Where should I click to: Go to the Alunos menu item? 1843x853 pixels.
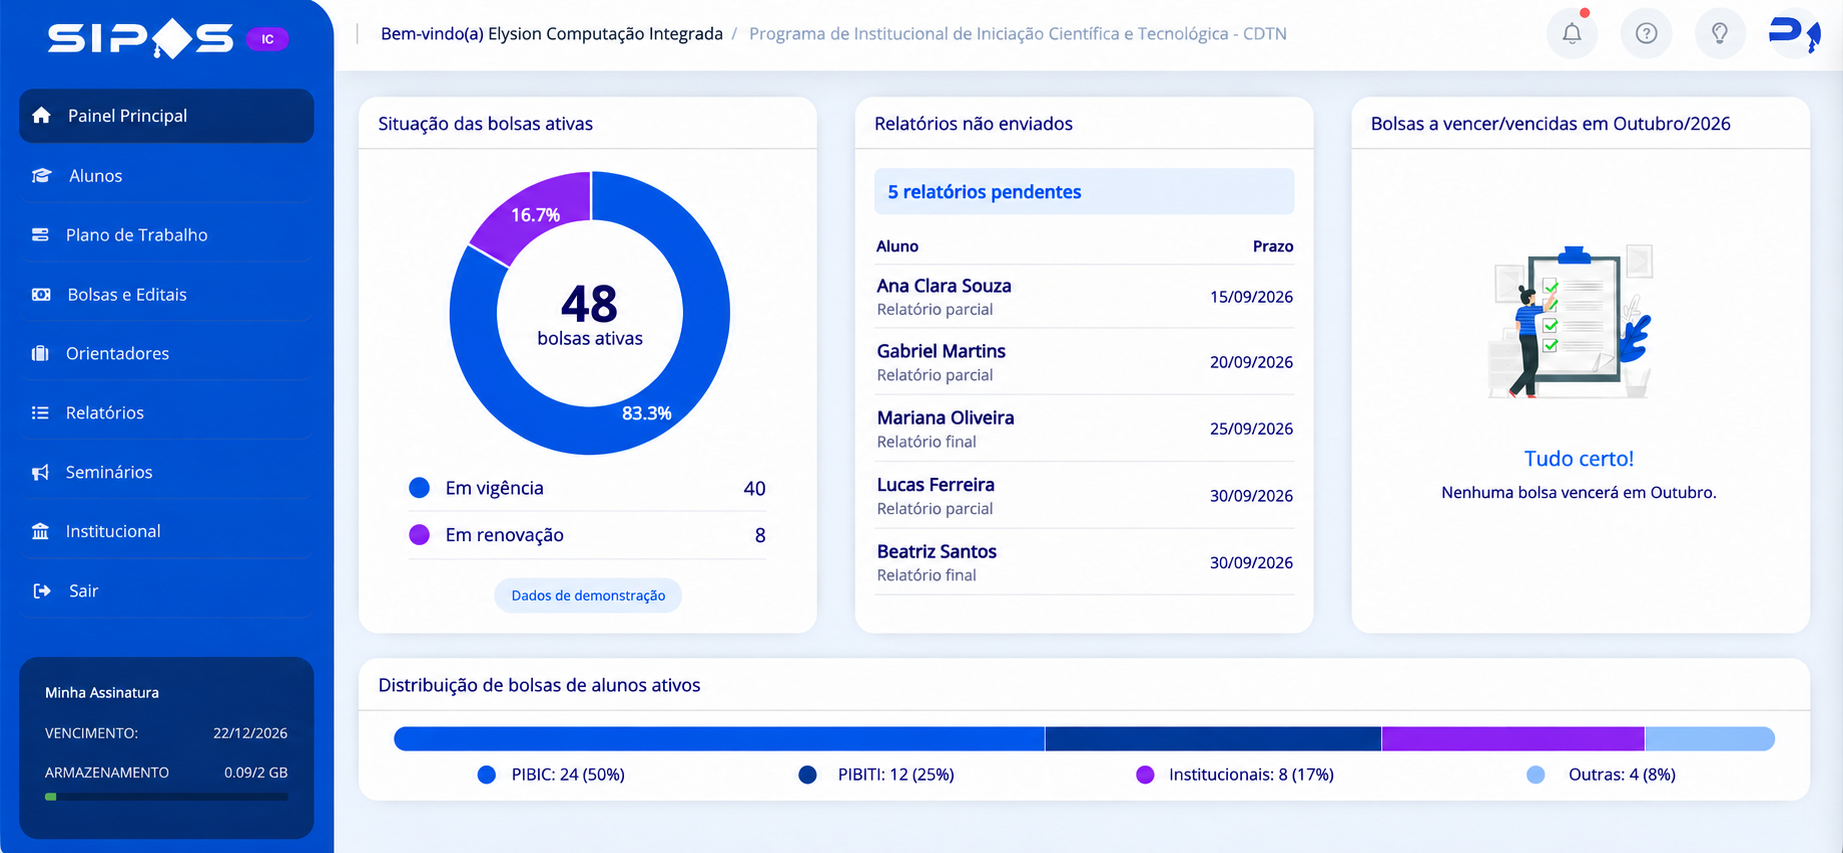(x=166, y=176)
